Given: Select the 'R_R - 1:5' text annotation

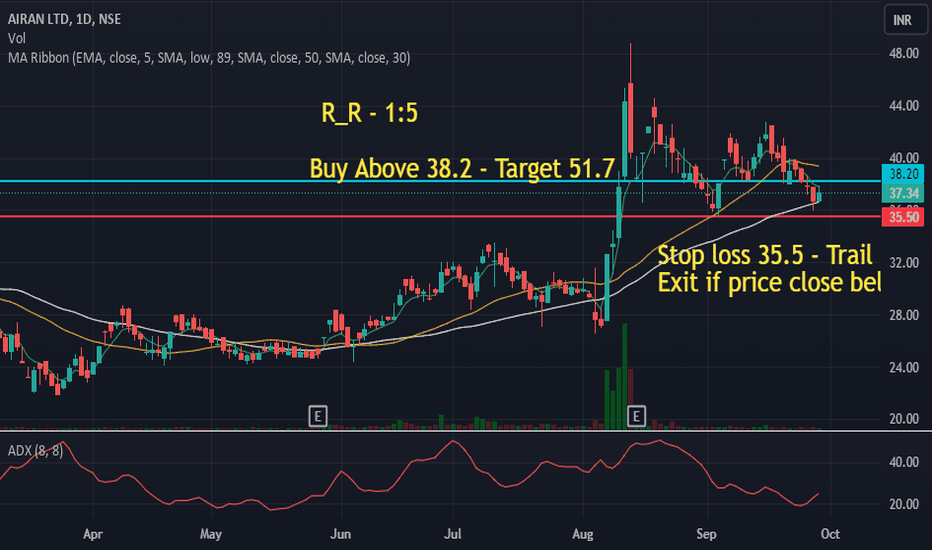Looking at the screenshot, I should pyautogui.click(x=369, y=112).
